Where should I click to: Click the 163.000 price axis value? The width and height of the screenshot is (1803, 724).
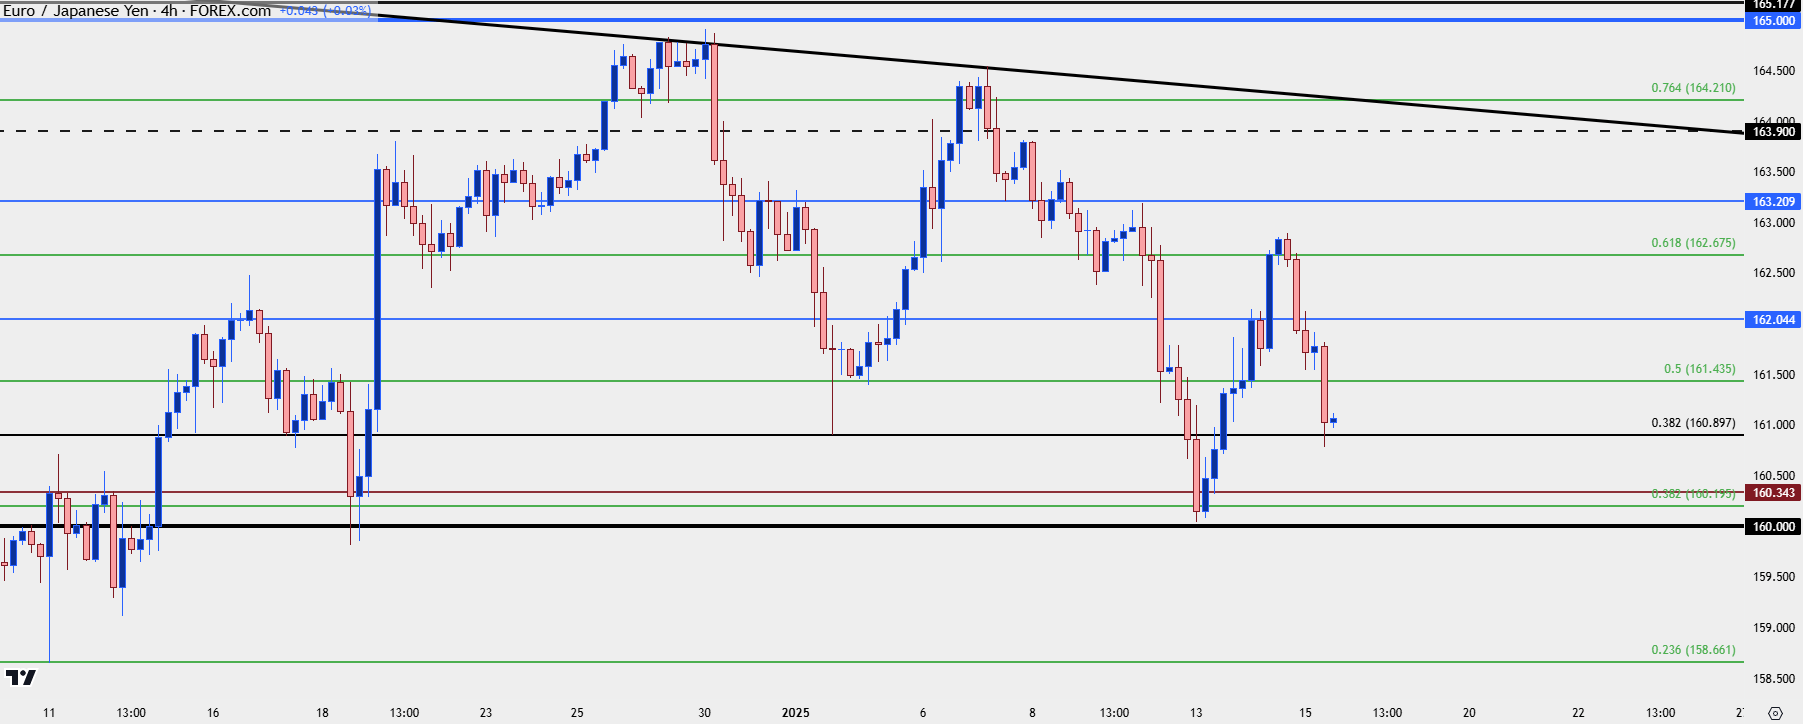(1774, 223)
